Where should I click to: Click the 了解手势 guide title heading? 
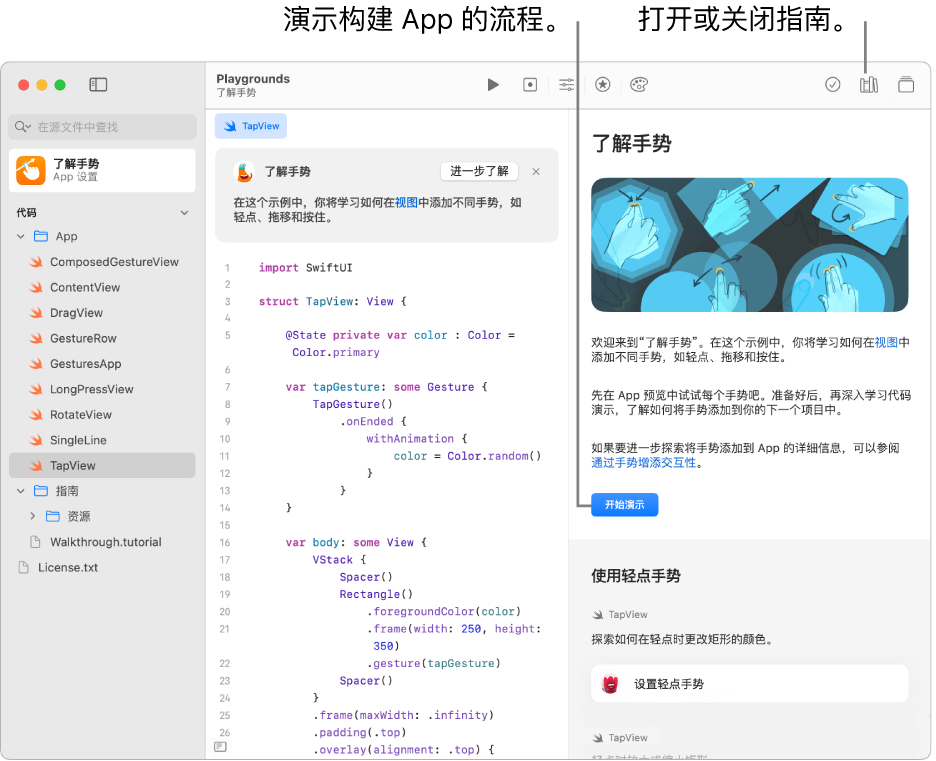click(632, 144)
